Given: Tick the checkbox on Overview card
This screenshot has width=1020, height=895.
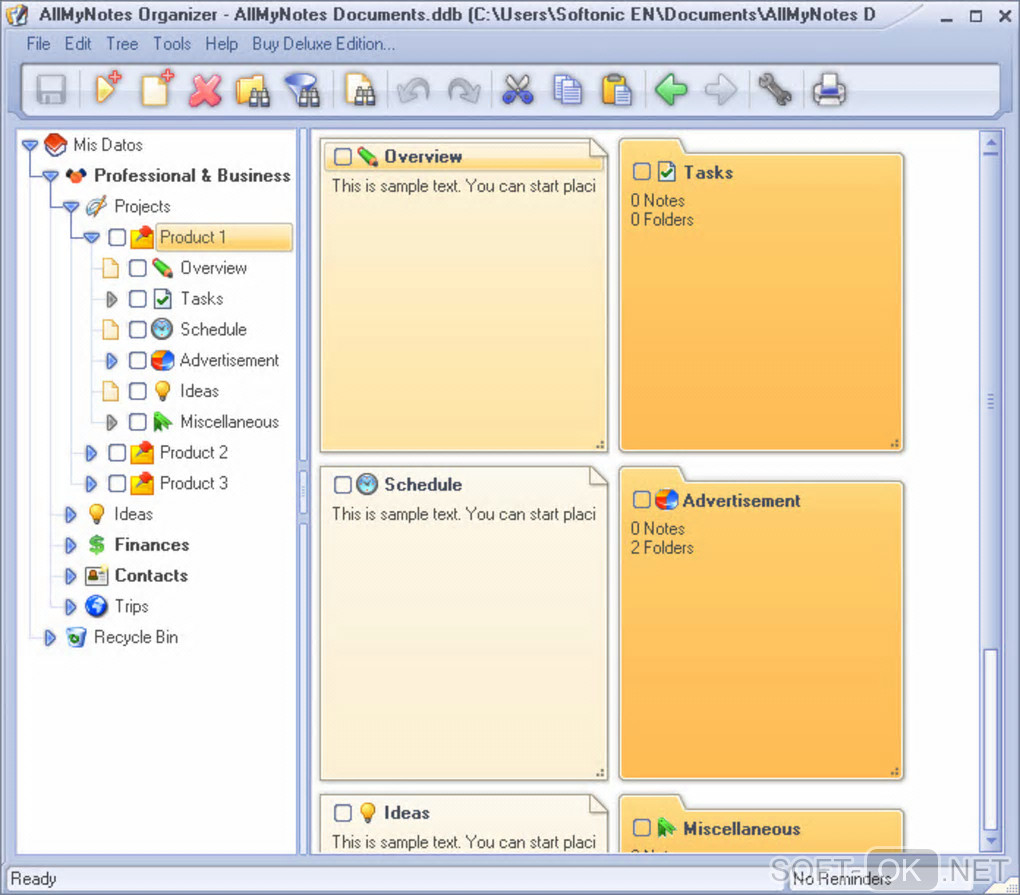Looking at the screenshot, I should 342,156.
